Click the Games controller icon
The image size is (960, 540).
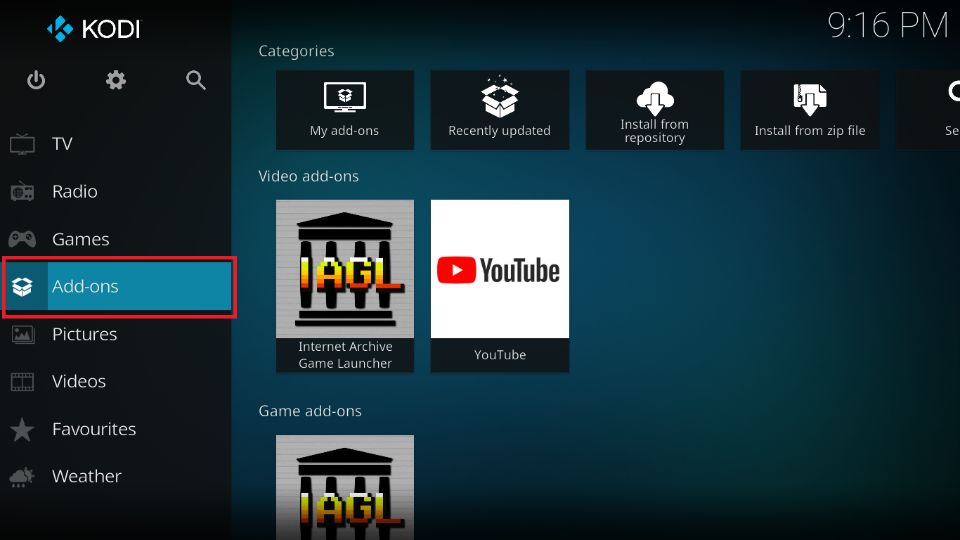coord(23,239)
